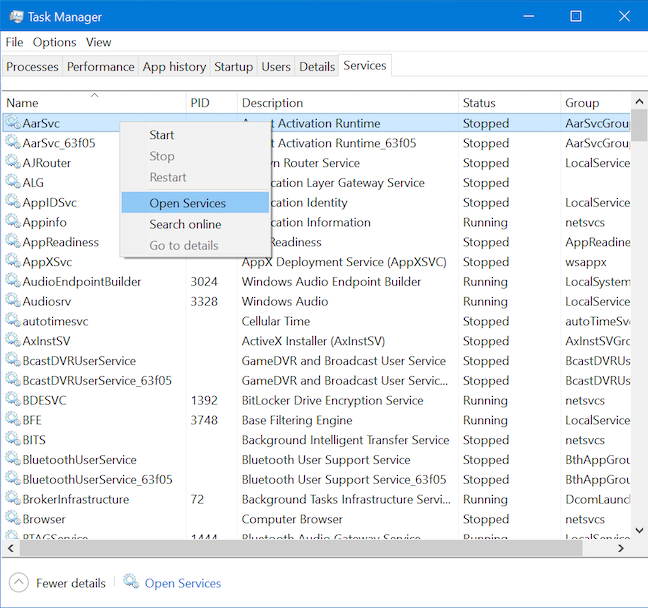Viewport: 648px width, 608px height.
Task: Click the gears icon next to Open Services link
Action: (x=131, y=582)
